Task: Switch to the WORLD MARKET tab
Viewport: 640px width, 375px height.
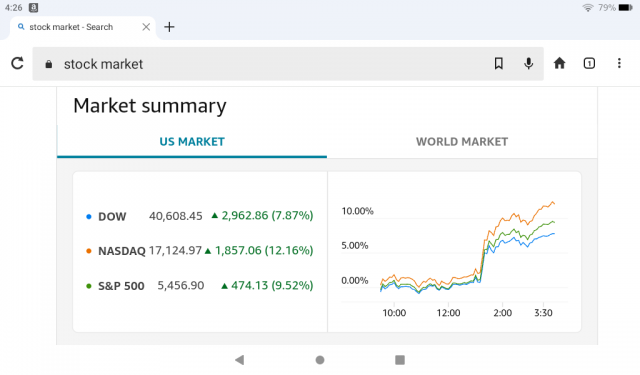Action: pyautogui.click(x=462, y=142)
